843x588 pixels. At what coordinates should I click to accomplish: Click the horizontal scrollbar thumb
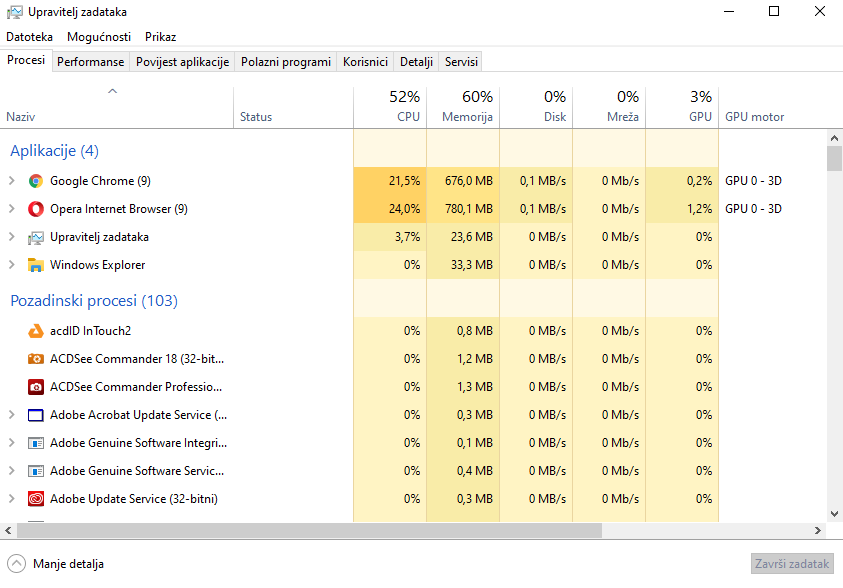[x=309, y=530]
